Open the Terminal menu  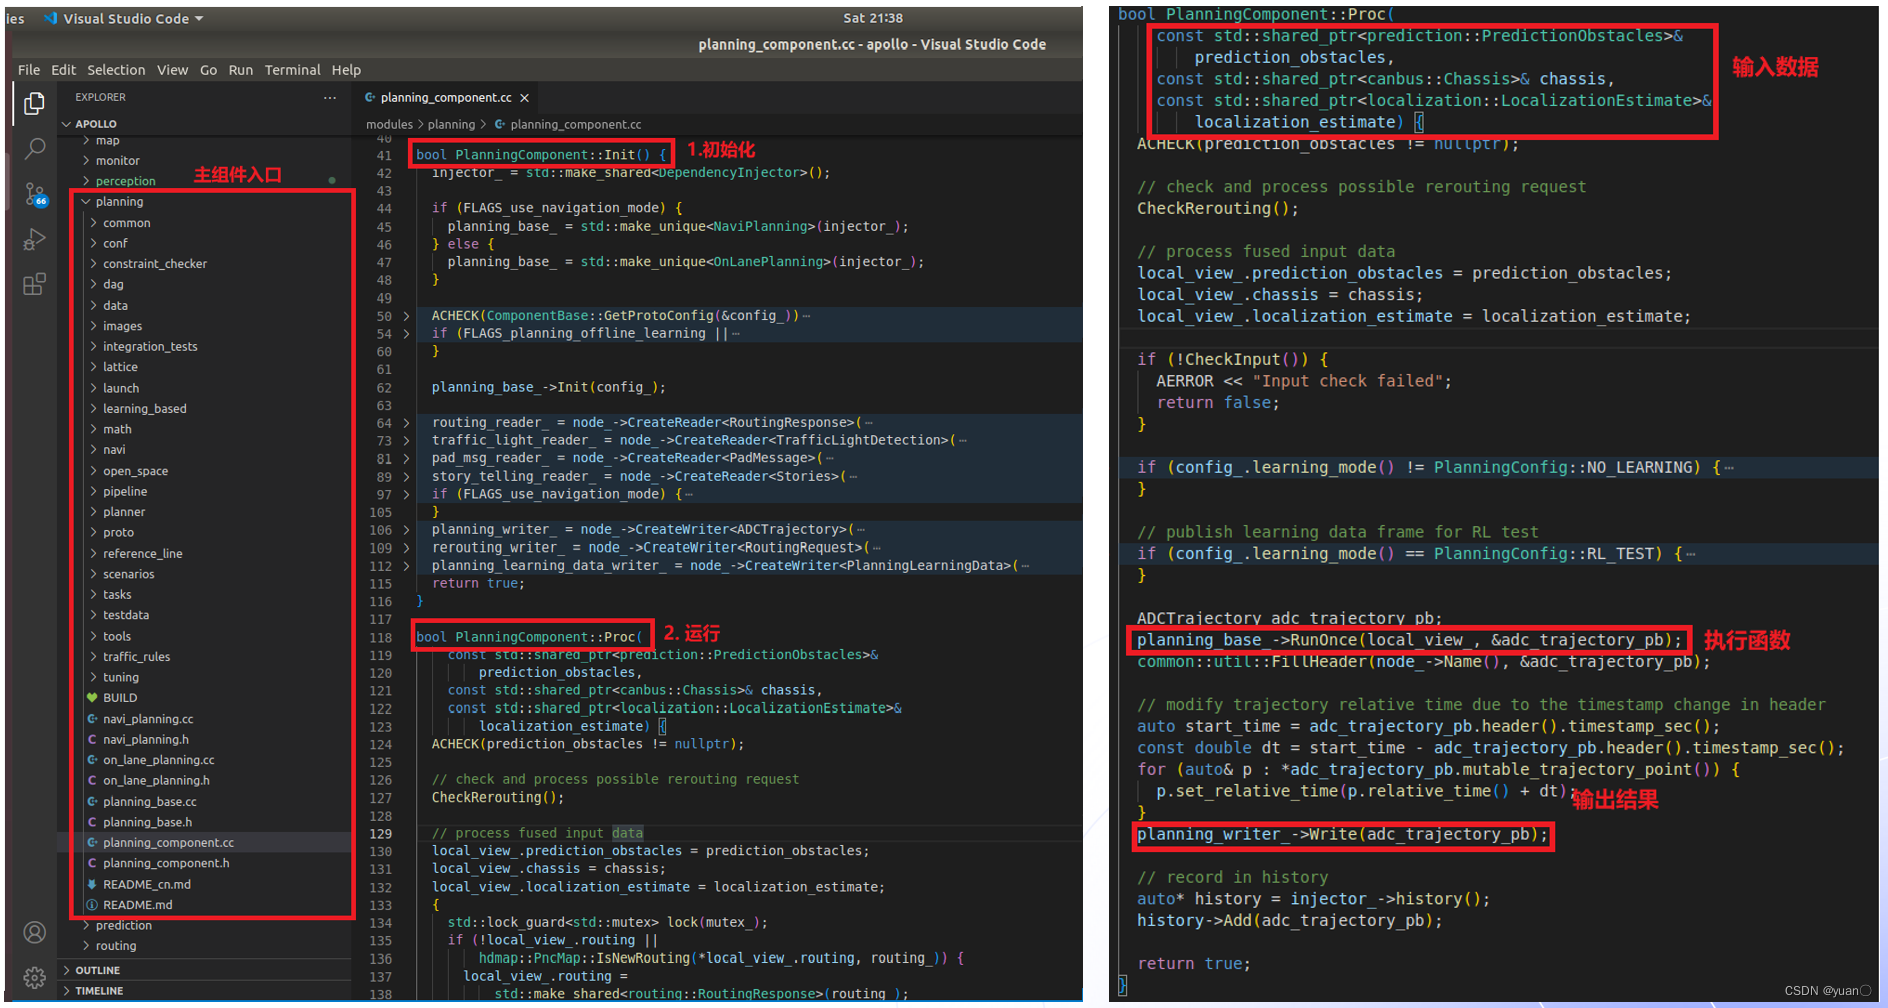click(x=292, y=70)
